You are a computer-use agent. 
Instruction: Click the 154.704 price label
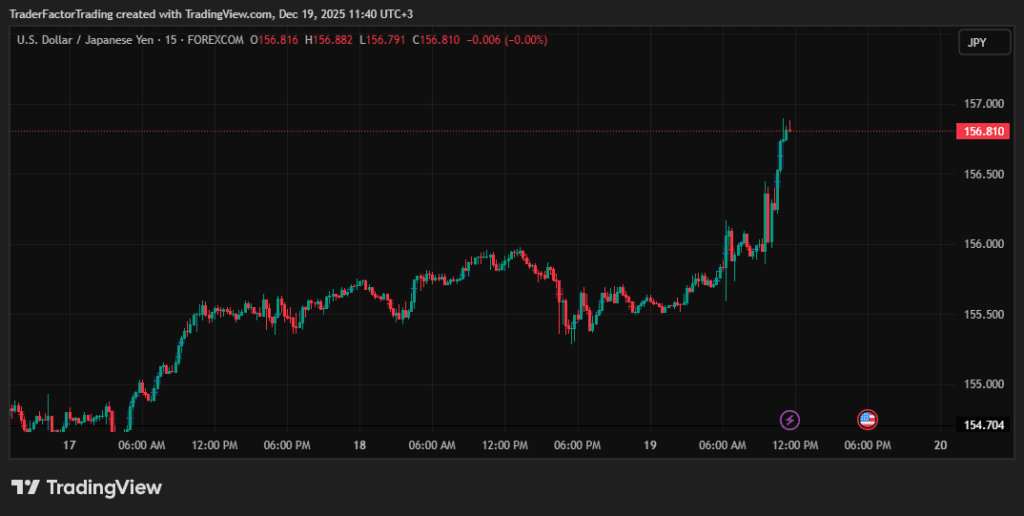984,425
